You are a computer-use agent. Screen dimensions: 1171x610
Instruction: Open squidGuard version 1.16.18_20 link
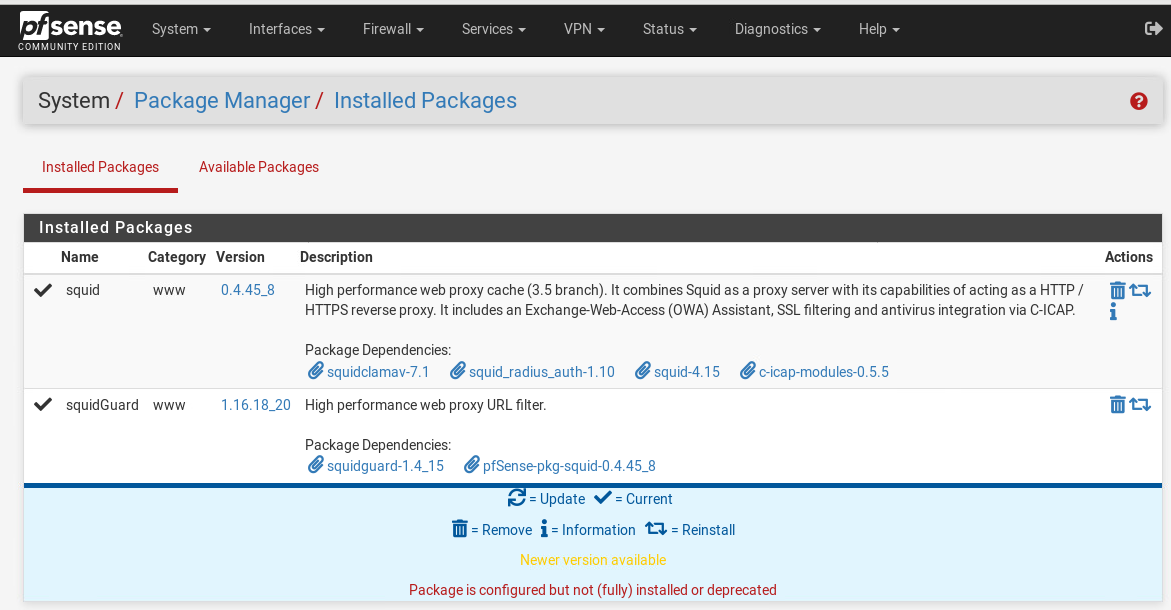[255, 405]
